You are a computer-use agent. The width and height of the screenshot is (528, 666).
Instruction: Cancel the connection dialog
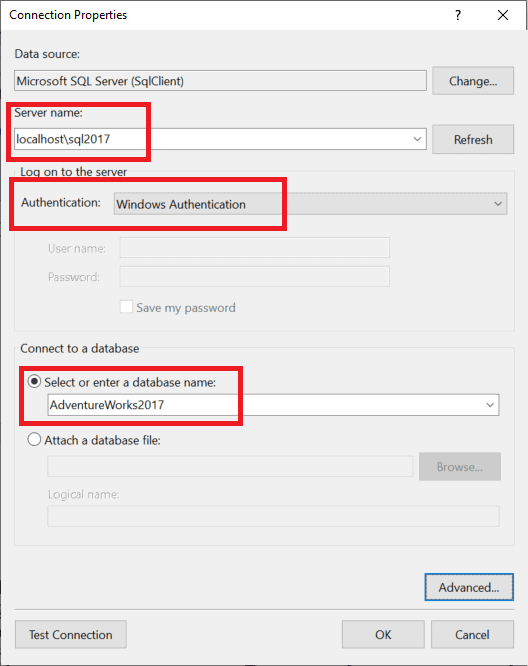(472, 635)
